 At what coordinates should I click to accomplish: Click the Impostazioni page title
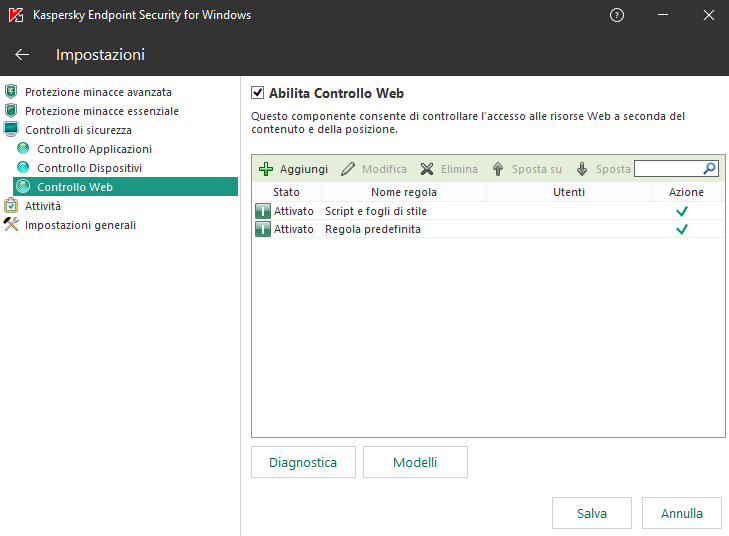[x=100, y=55]
